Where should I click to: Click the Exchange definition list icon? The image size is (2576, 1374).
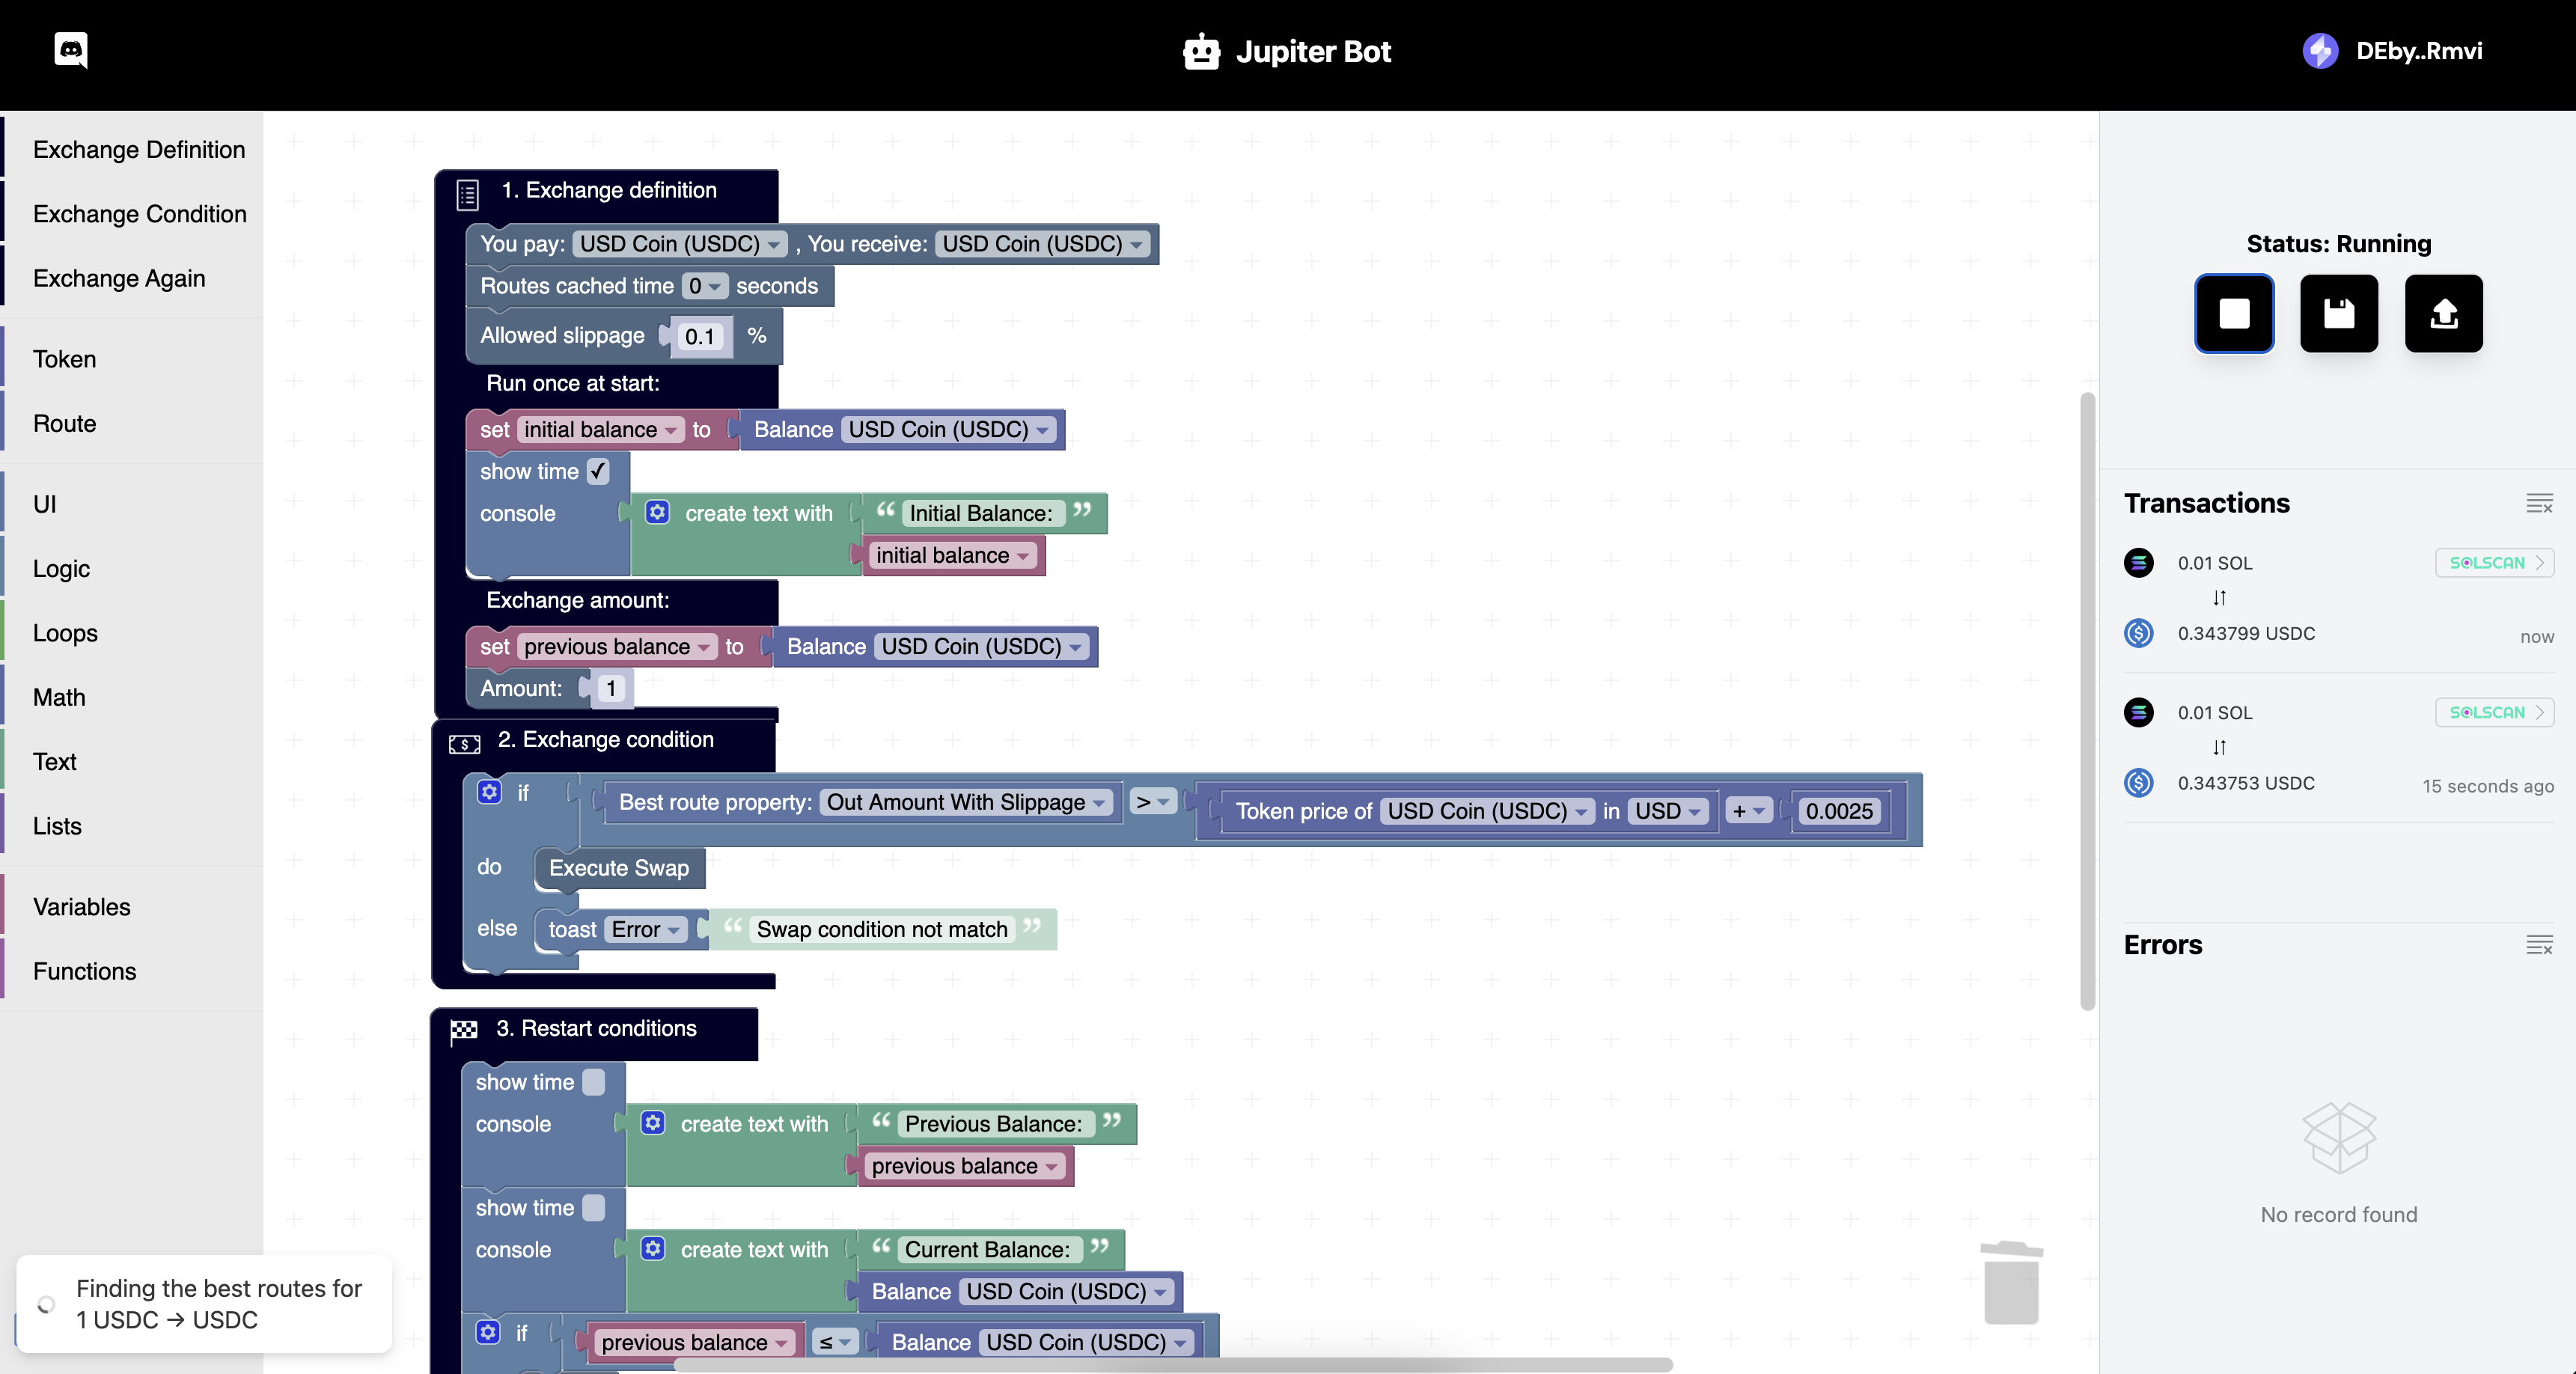tap(467, 194)
